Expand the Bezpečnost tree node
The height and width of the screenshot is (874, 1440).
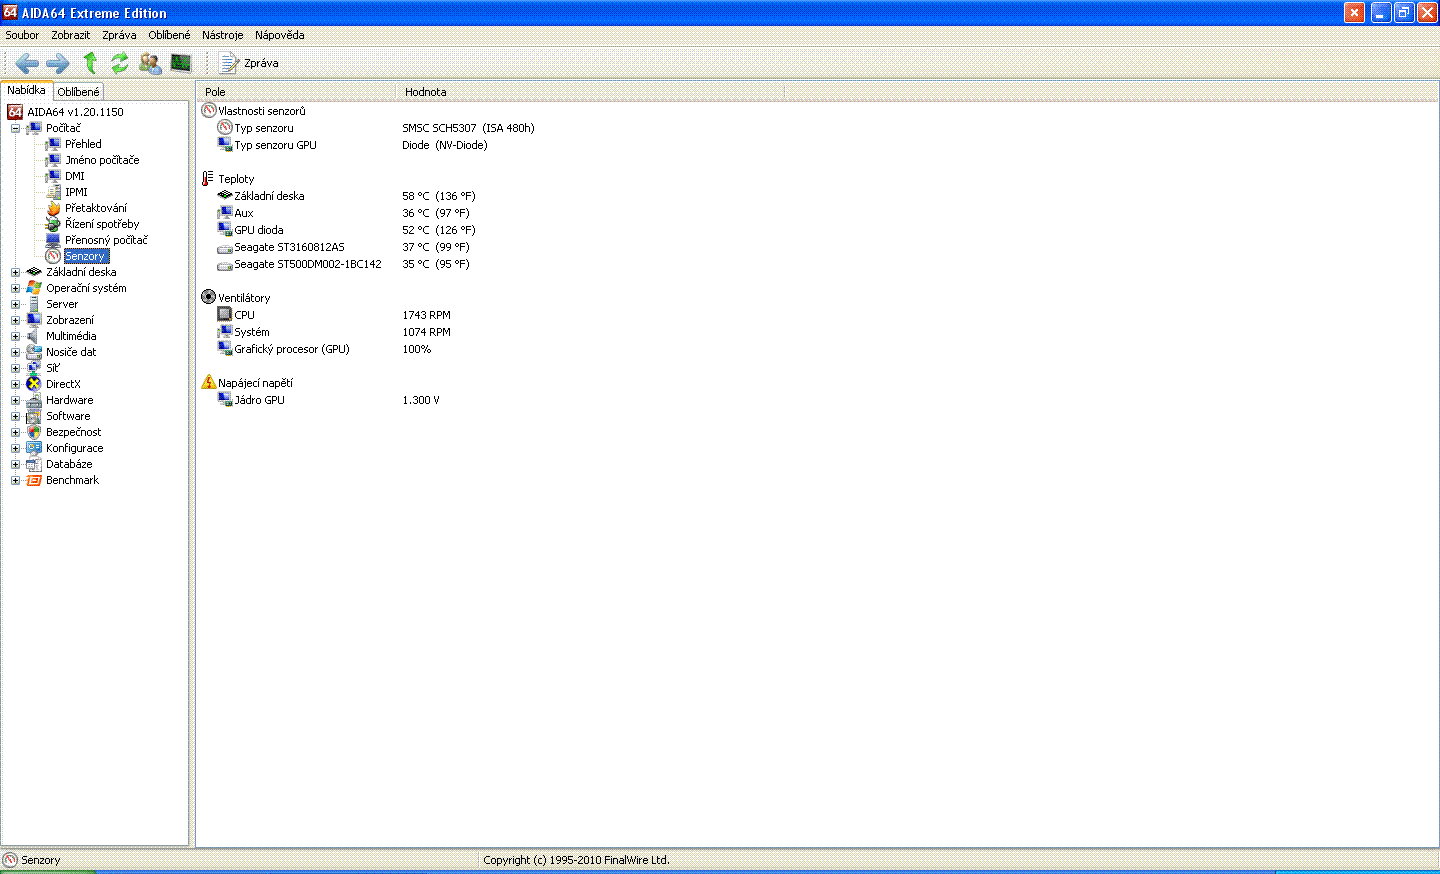click(x=15, y=432)
